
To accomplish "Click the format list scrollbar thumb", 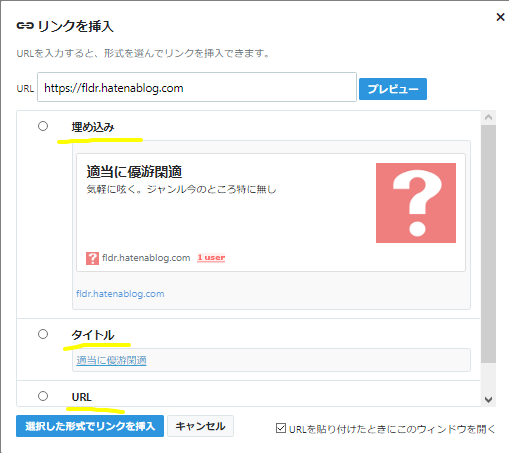I will [x=488, y=244].
